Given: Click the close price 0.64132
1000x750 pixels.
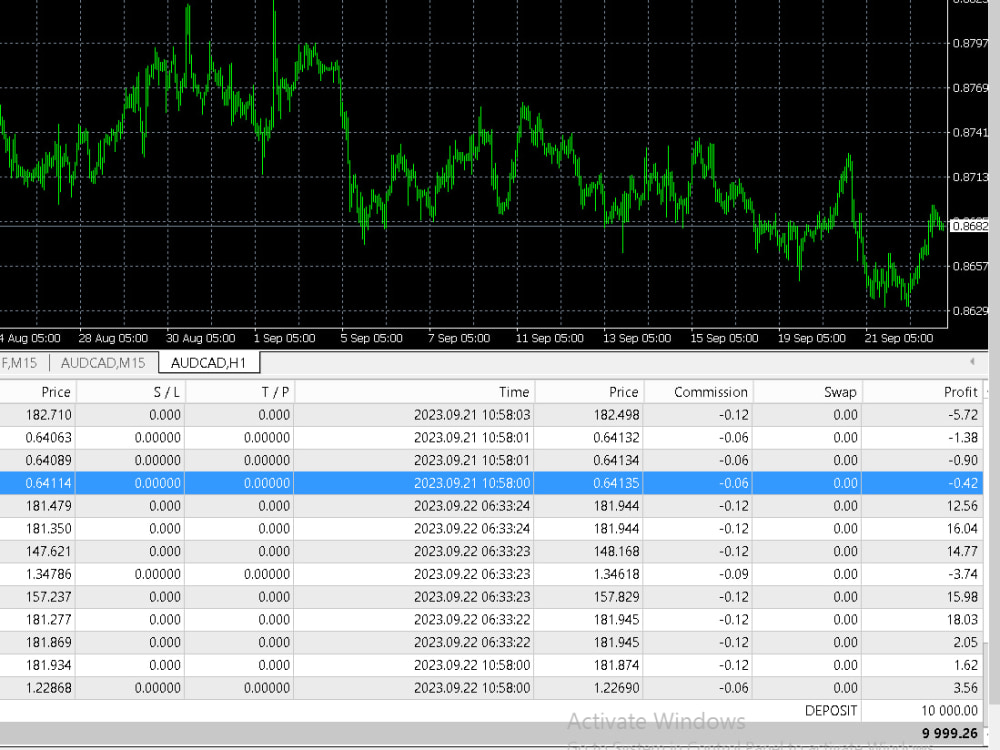Looking at the screenshot, I should (616, 438).
